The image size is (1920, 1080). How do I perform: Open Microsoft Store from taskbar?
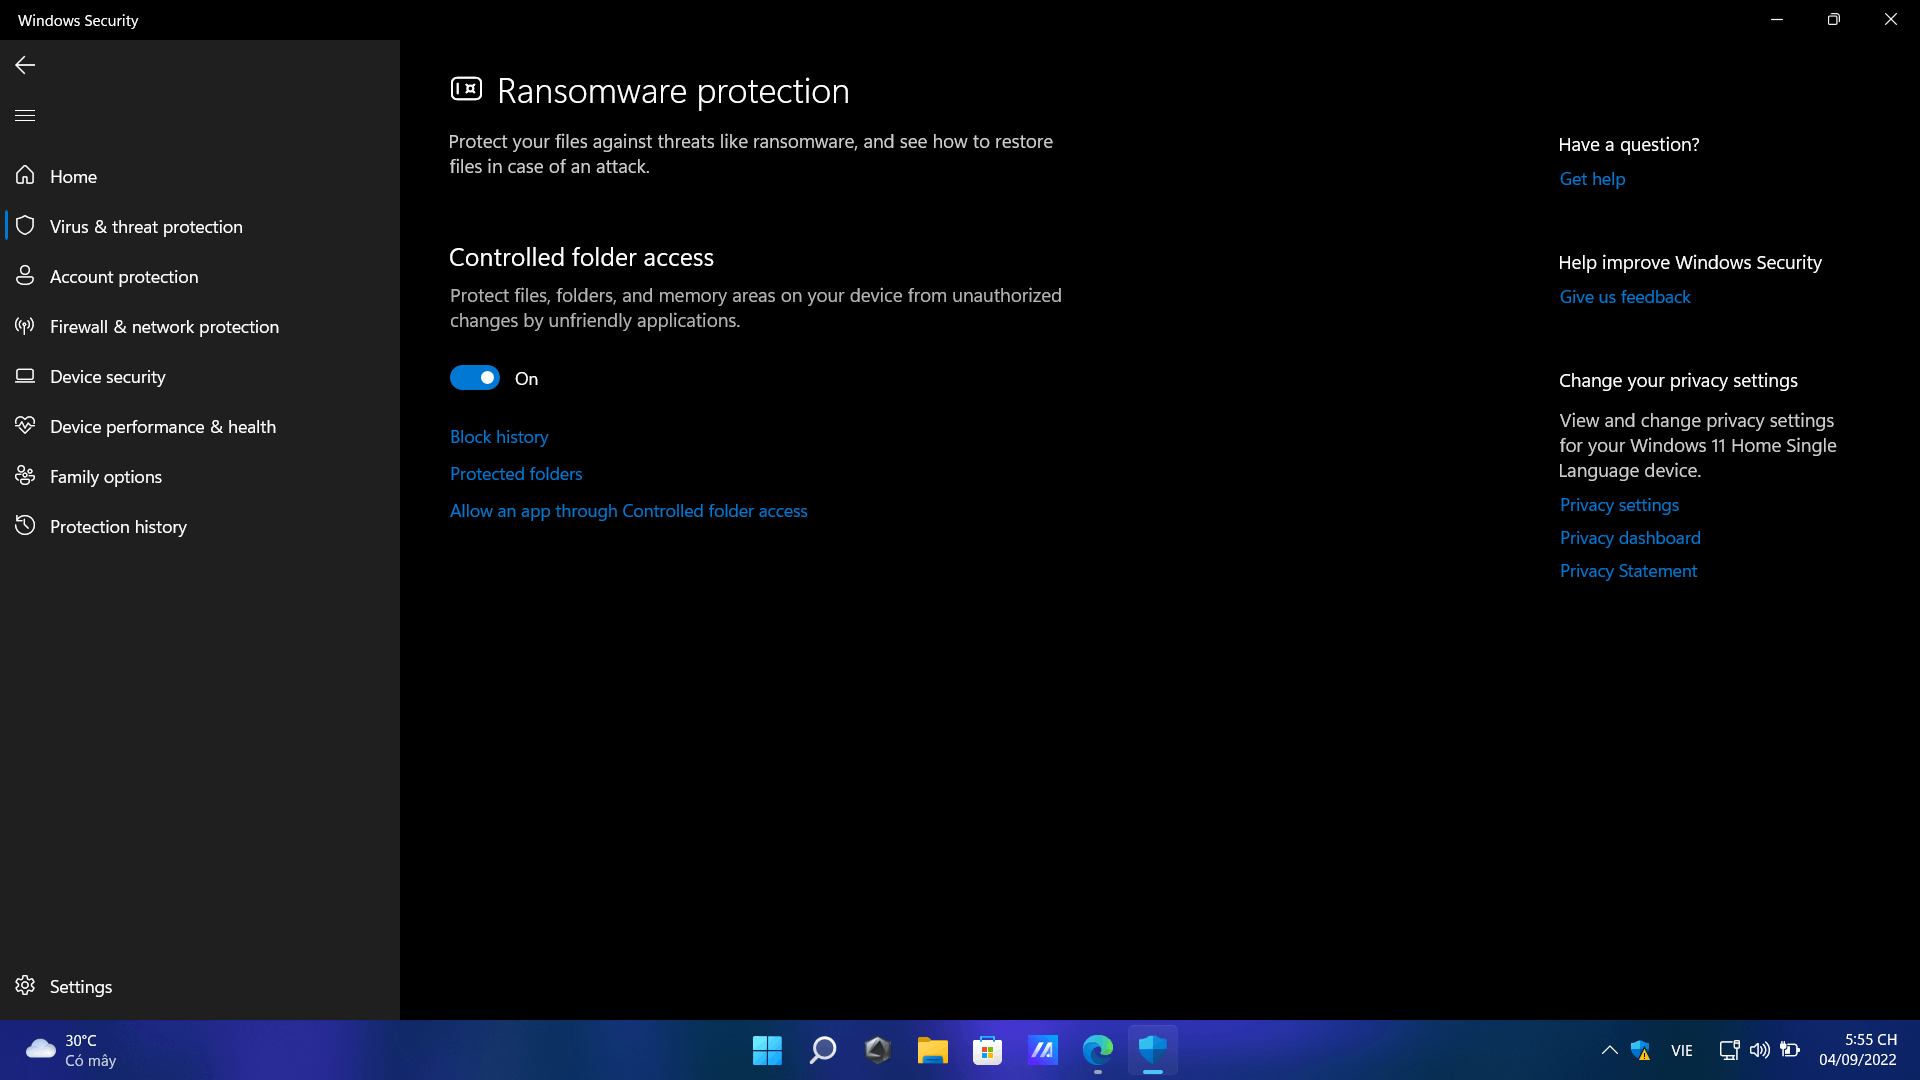pyautogui.click(x=987, y=1050)
